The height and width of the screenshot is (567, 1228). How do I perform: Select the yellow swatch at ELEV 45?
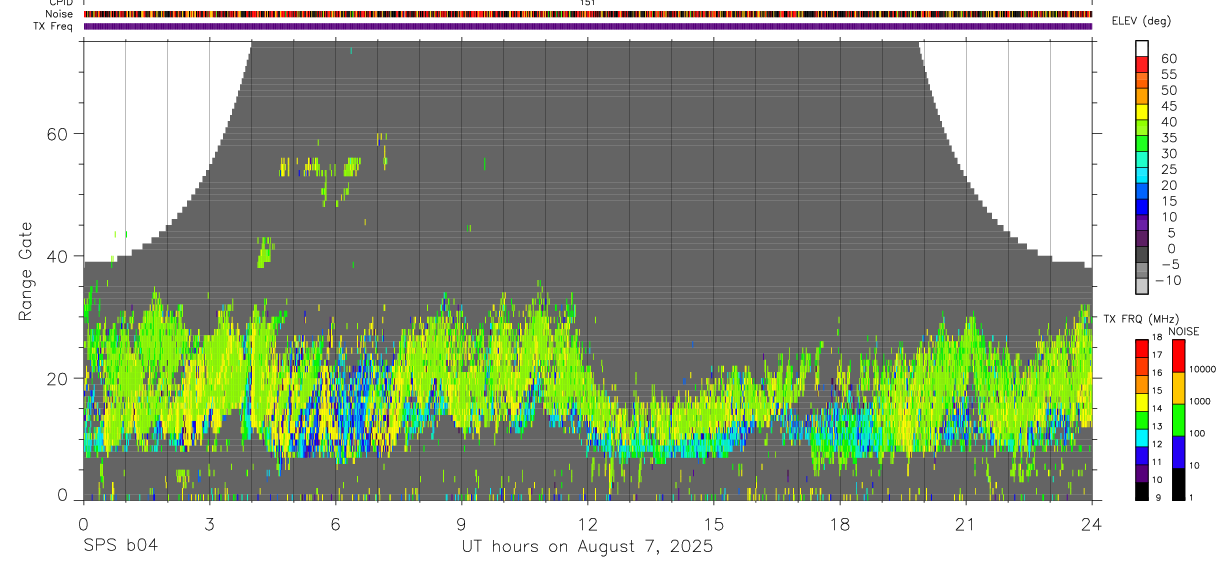[x=1142, y=111]
